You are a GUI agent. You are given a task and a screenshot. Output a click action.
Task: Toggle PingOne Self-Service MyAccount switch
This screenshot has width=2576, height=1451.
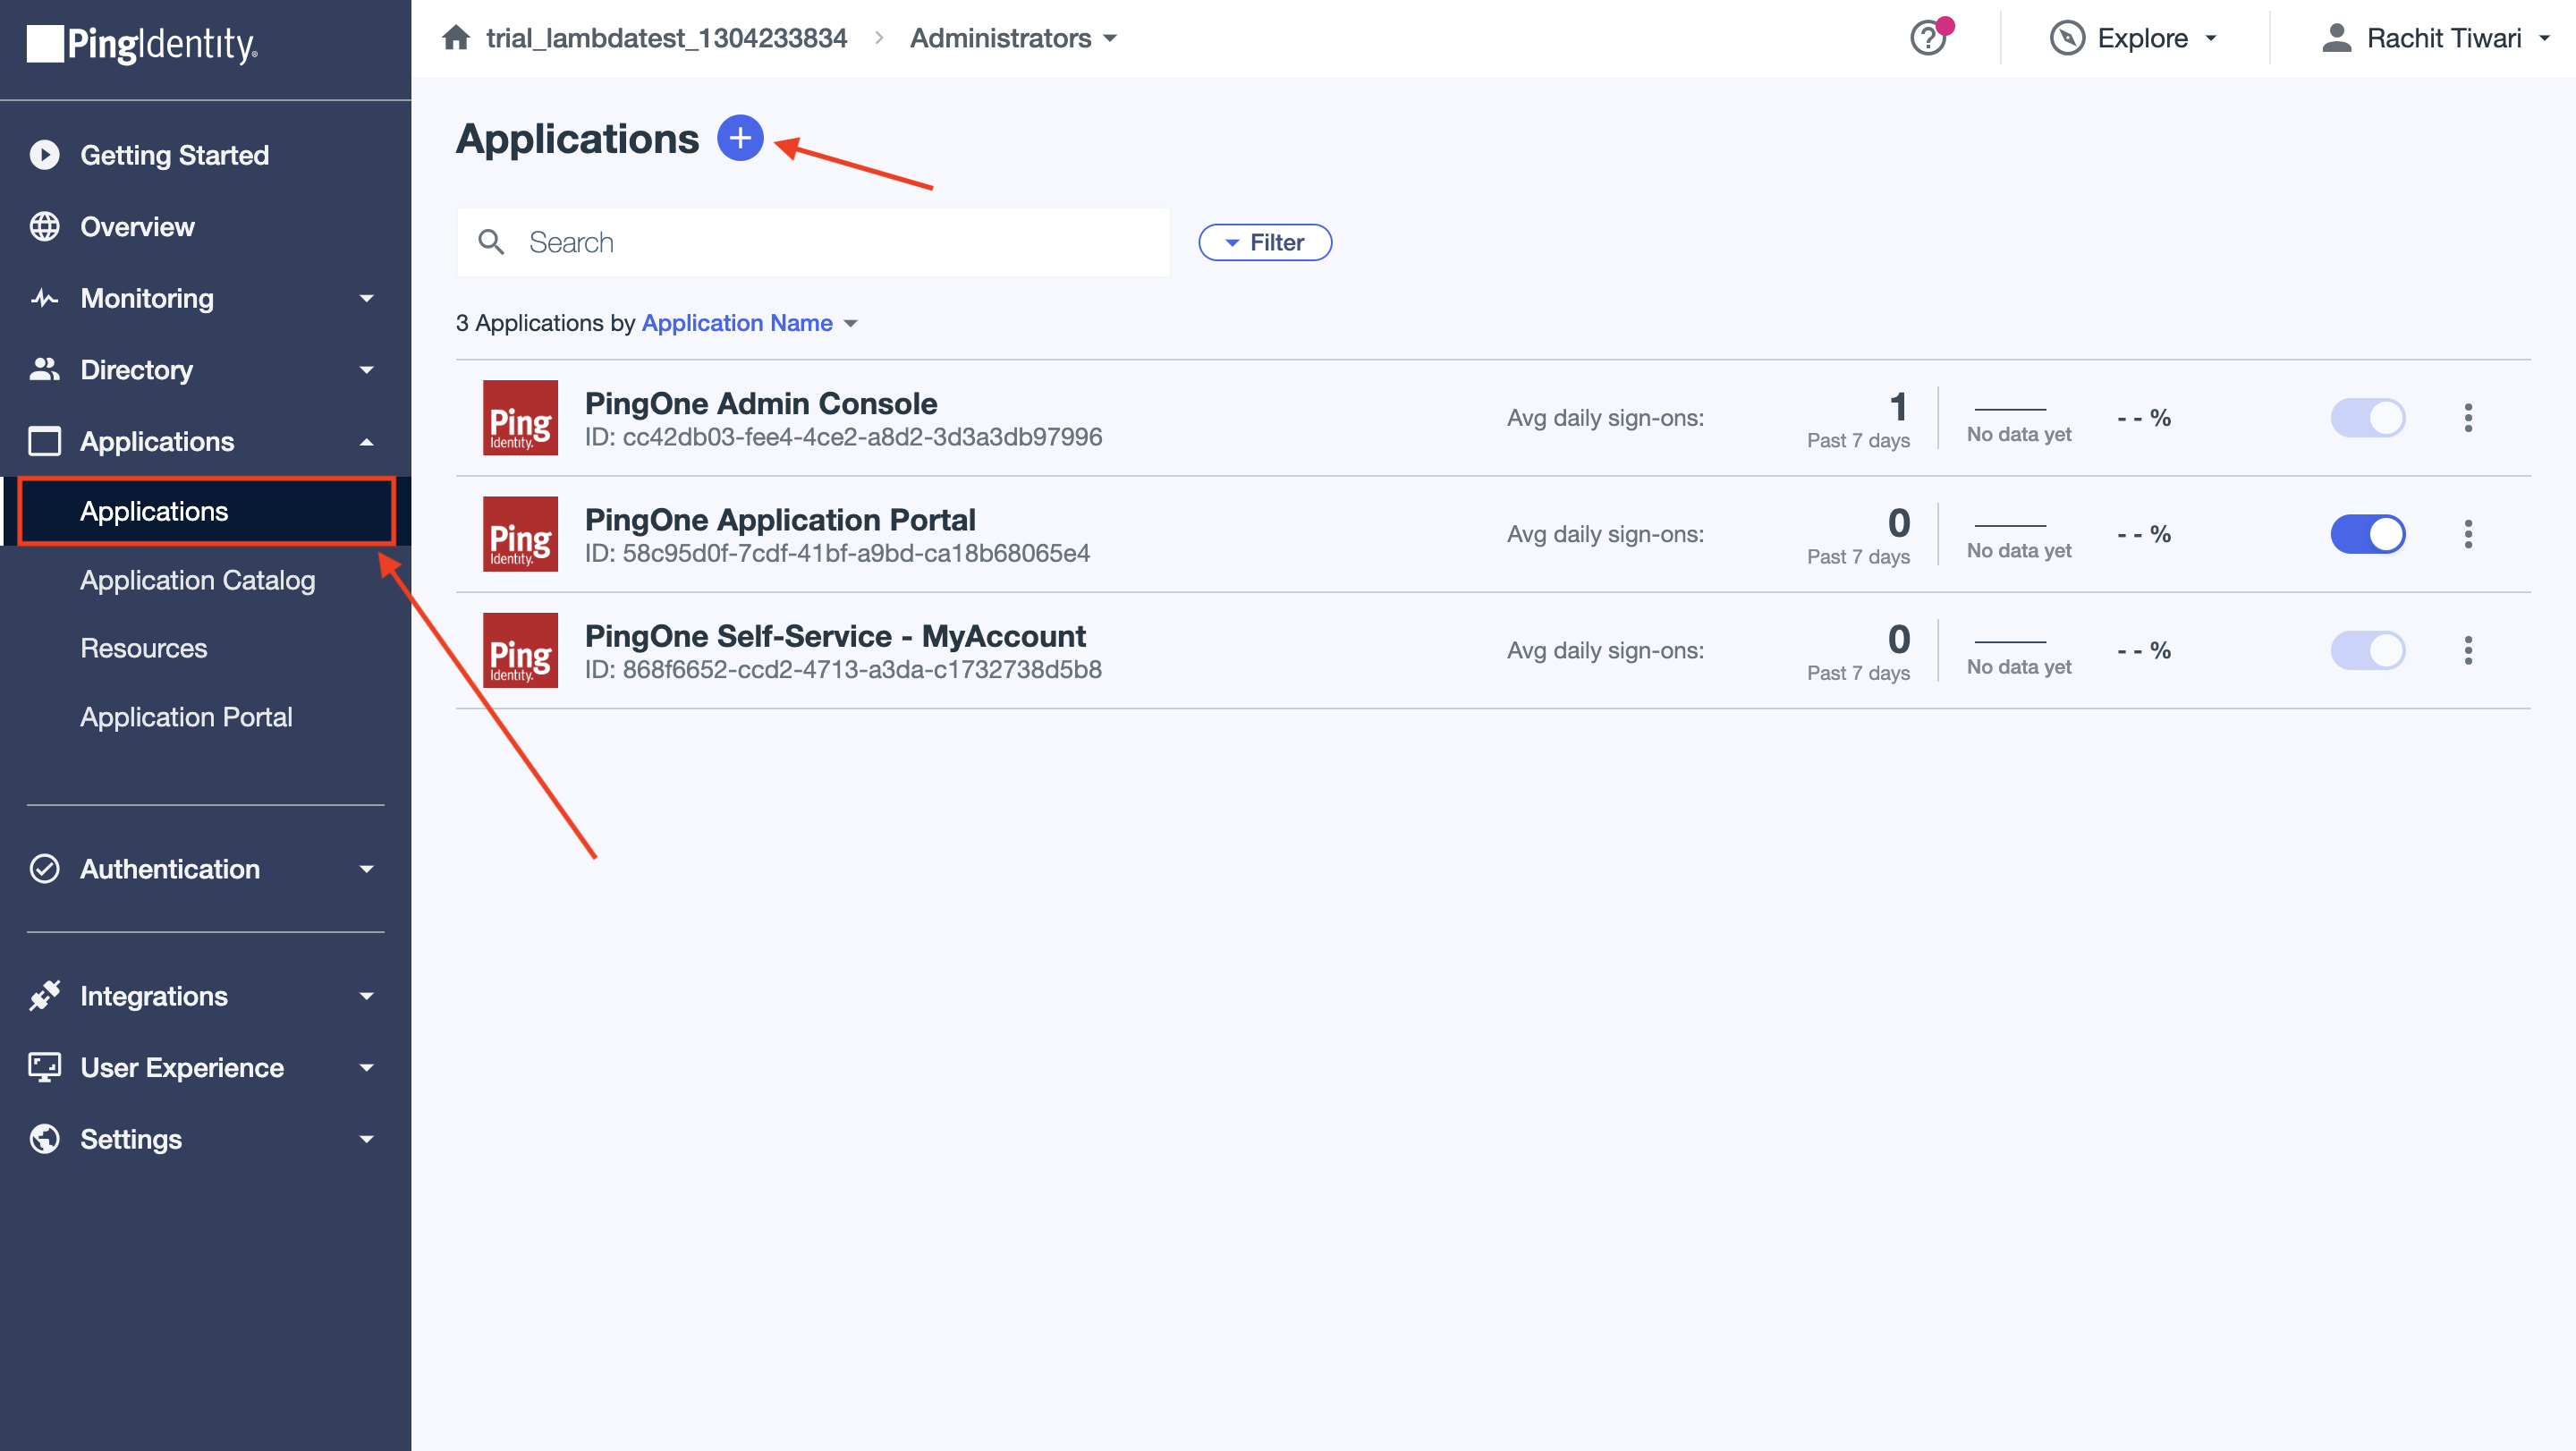pos(2367,650)
